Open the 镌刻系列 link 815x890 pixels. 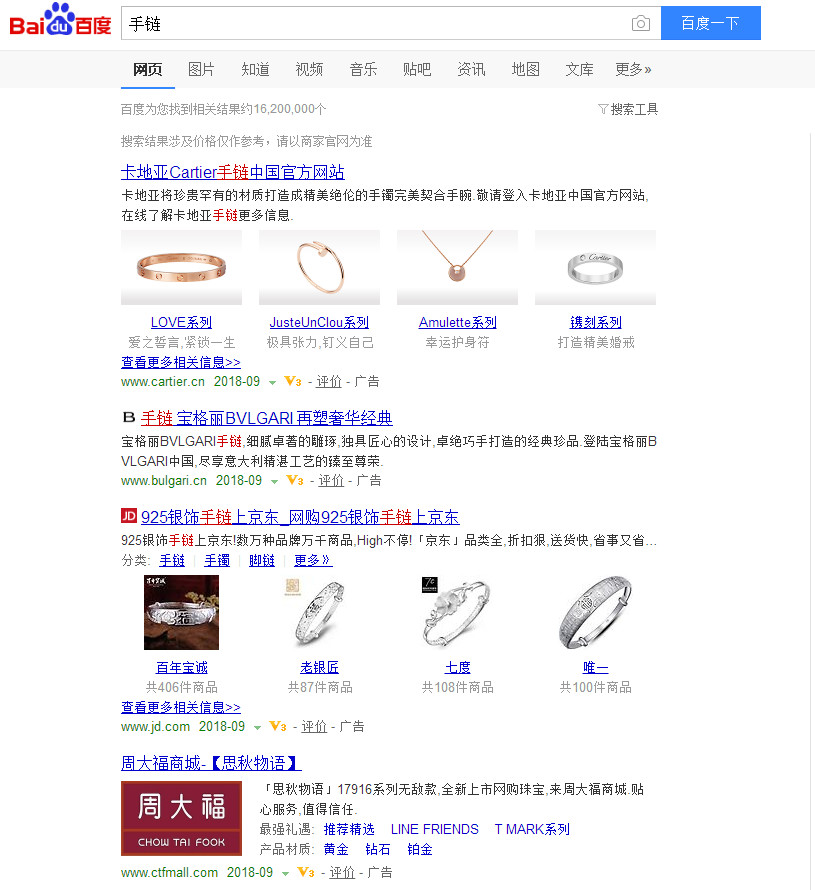[x=596, y=322]
